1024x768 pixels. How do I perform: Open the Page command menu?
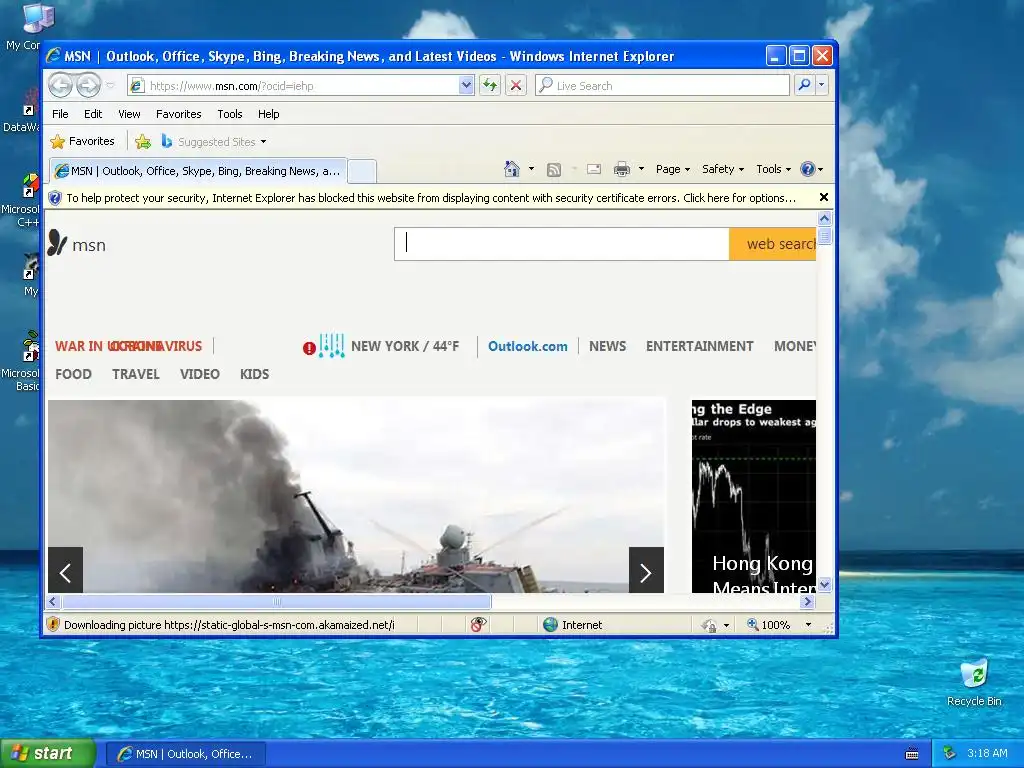tap(673, 169)
